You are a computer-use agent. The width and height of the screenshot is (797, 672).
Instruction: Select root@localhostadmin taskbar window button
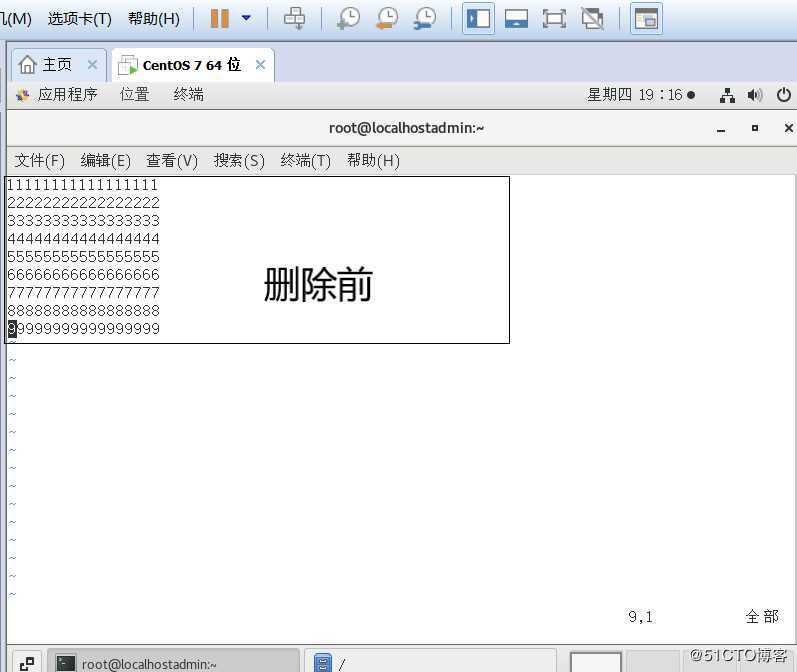173,662
